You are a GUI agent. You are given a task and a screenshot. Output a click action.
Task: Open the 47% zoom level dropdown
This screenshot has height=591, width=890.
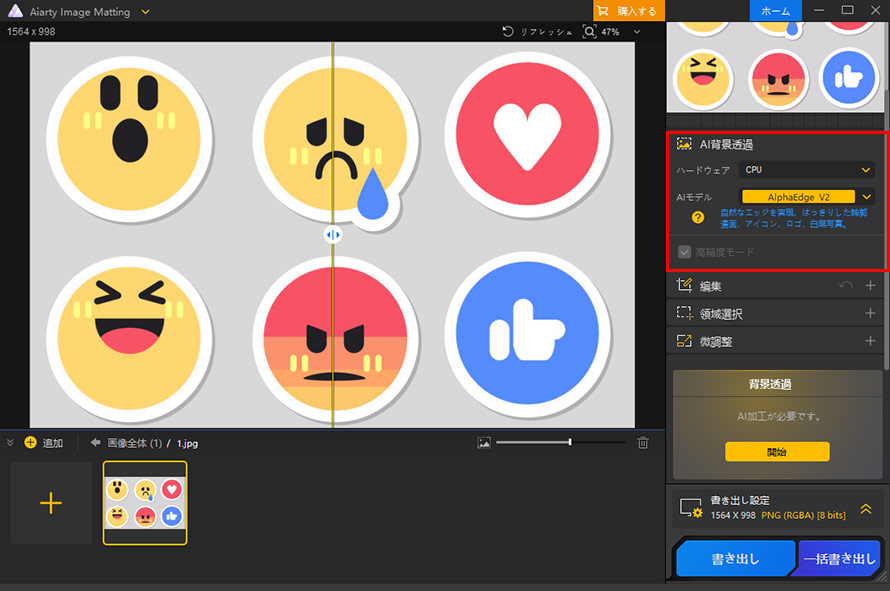tap(637, 32)
